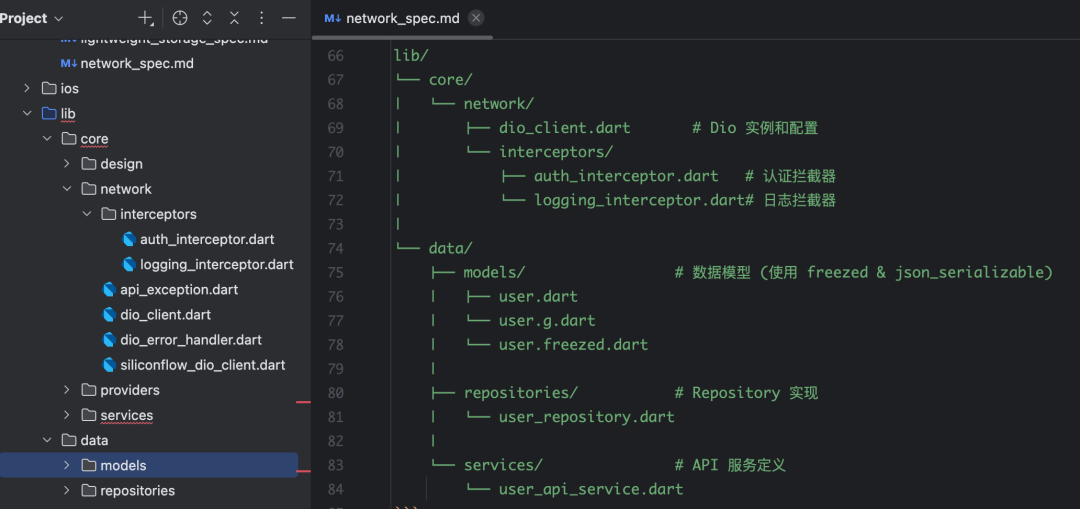Click the Dart icon beside auth_interceptor.dart

pos(129,240)
